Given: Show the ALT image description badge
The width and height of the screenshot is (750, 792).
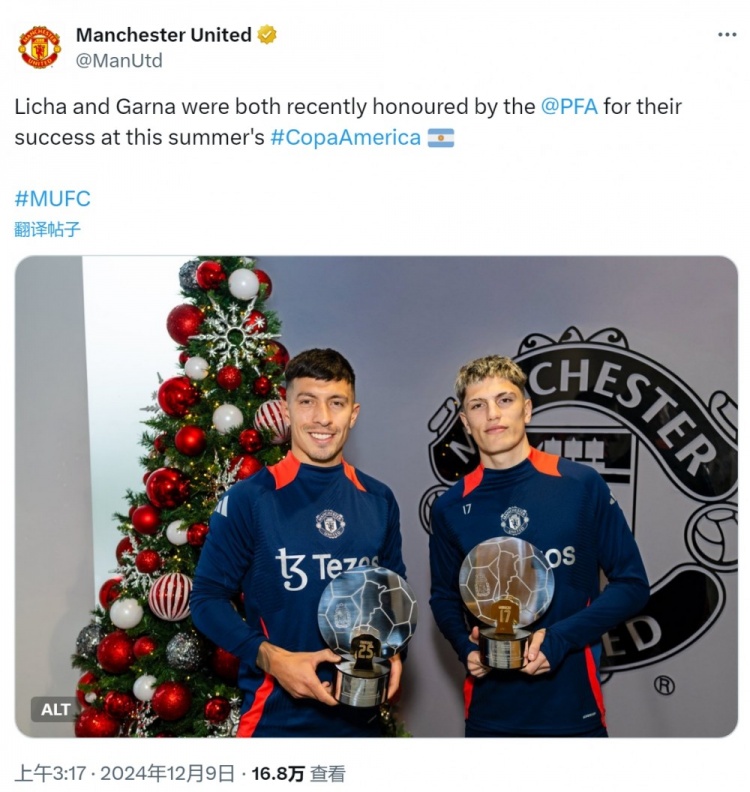Looking at the screenshot, I should [x=55, y=709].
